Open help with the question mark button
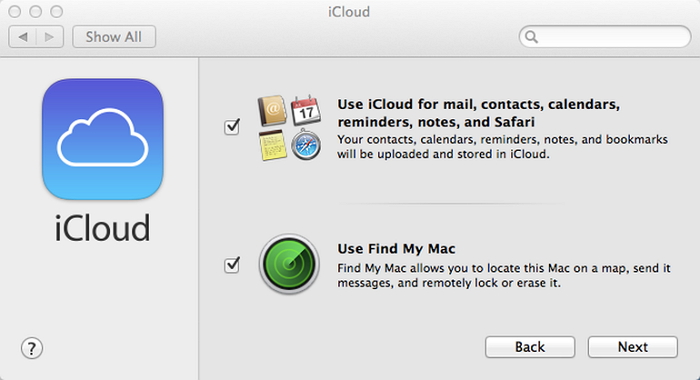 pyautogui.click(x=32, y=348)
